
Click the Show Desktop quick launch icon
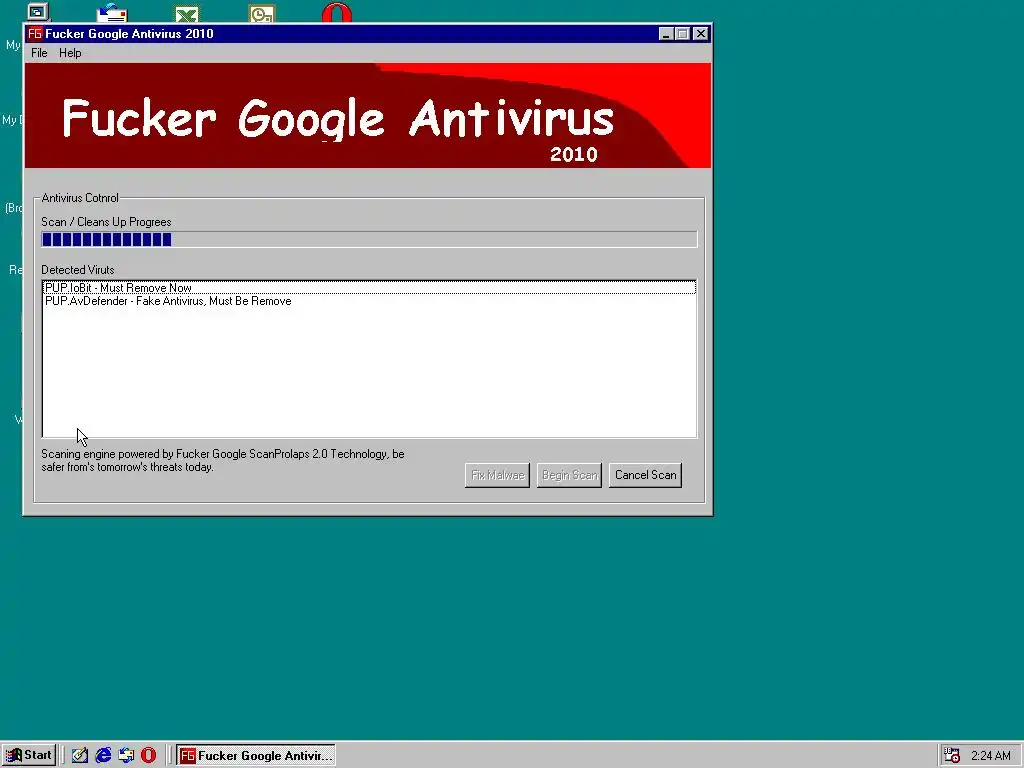point(80,756)
